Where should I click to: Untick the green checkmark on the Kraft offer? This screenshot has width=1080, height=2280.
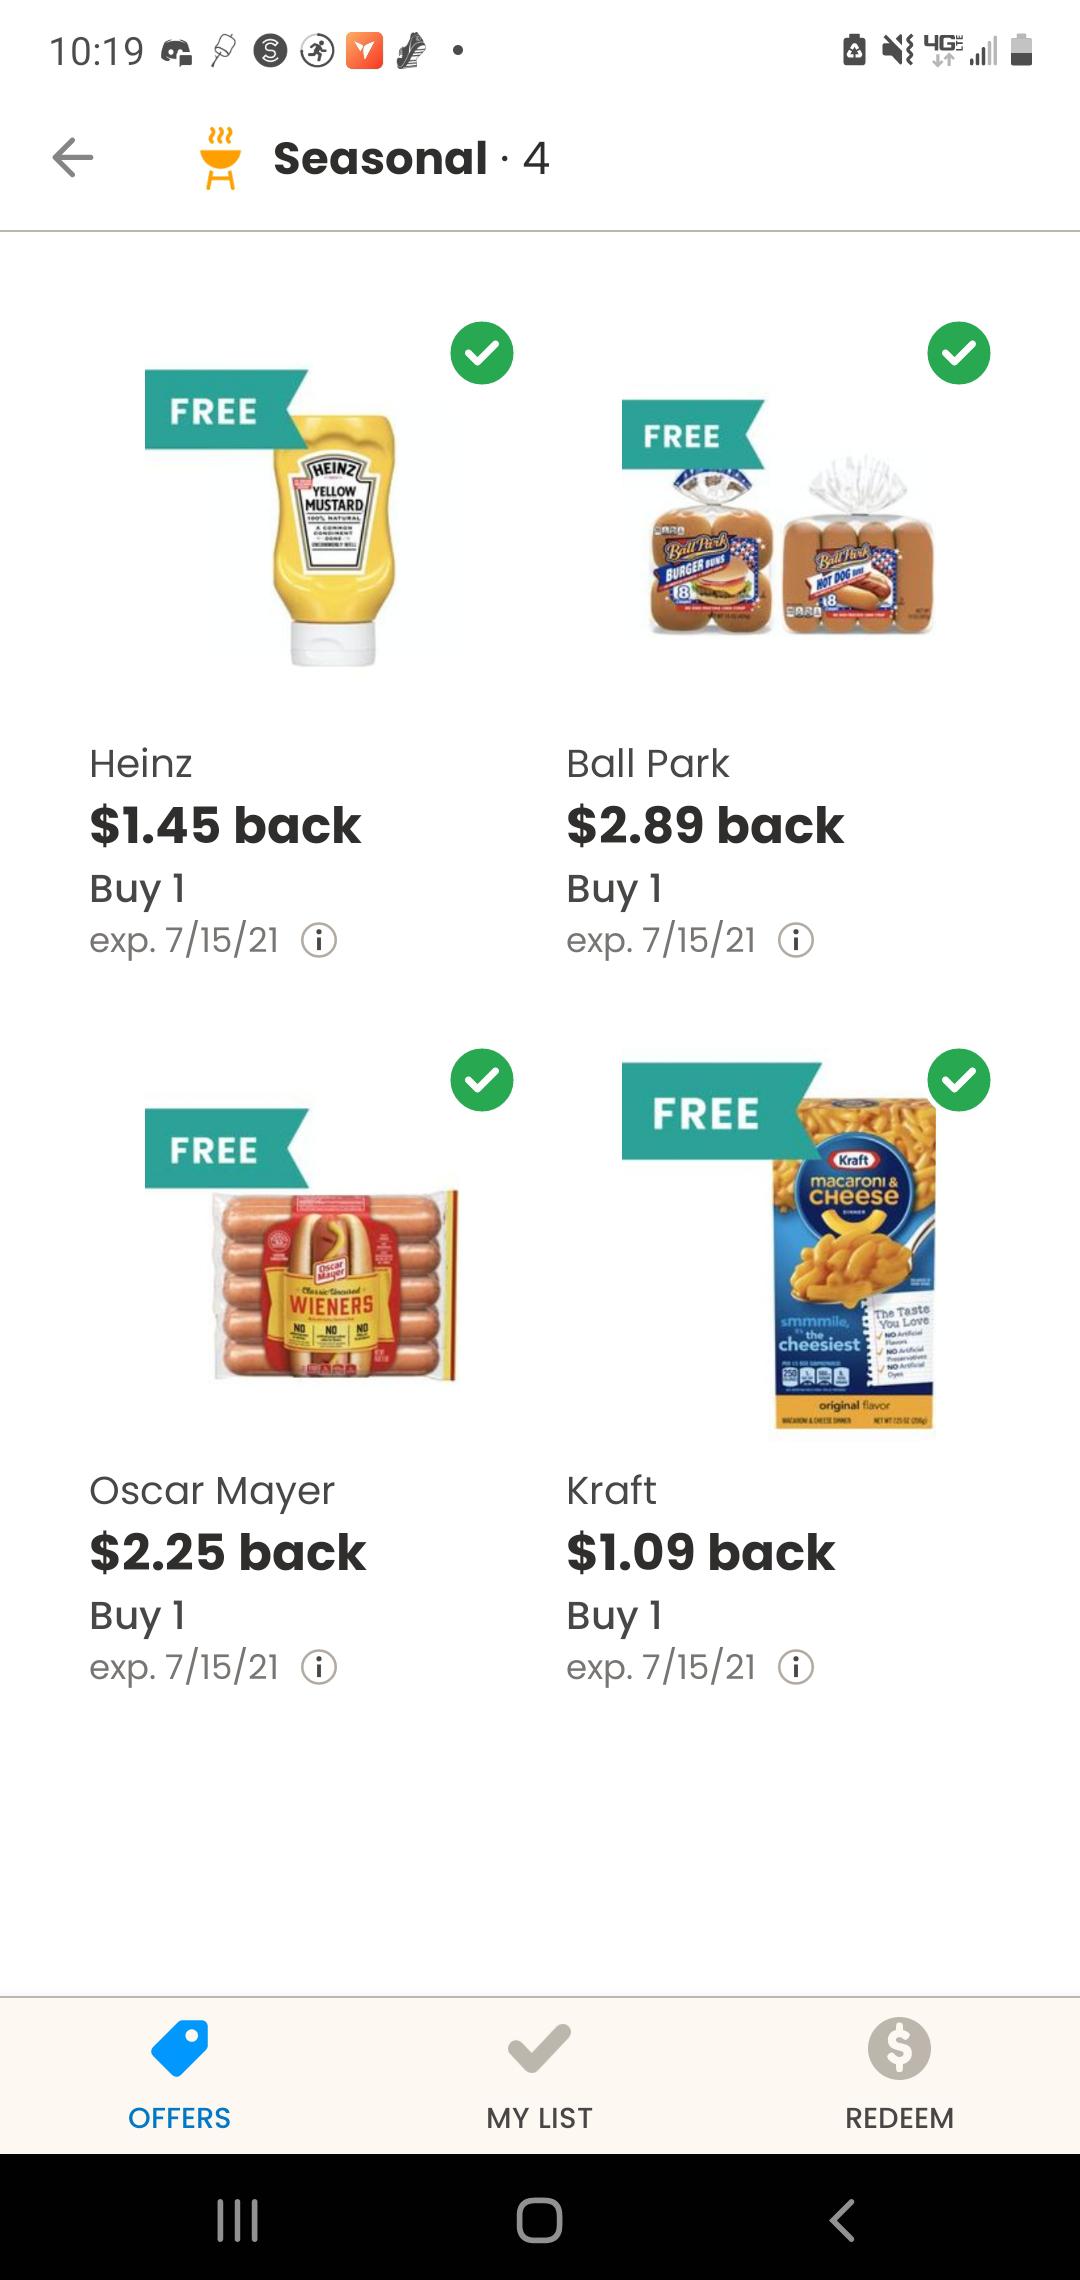[x=962, y=1079]
